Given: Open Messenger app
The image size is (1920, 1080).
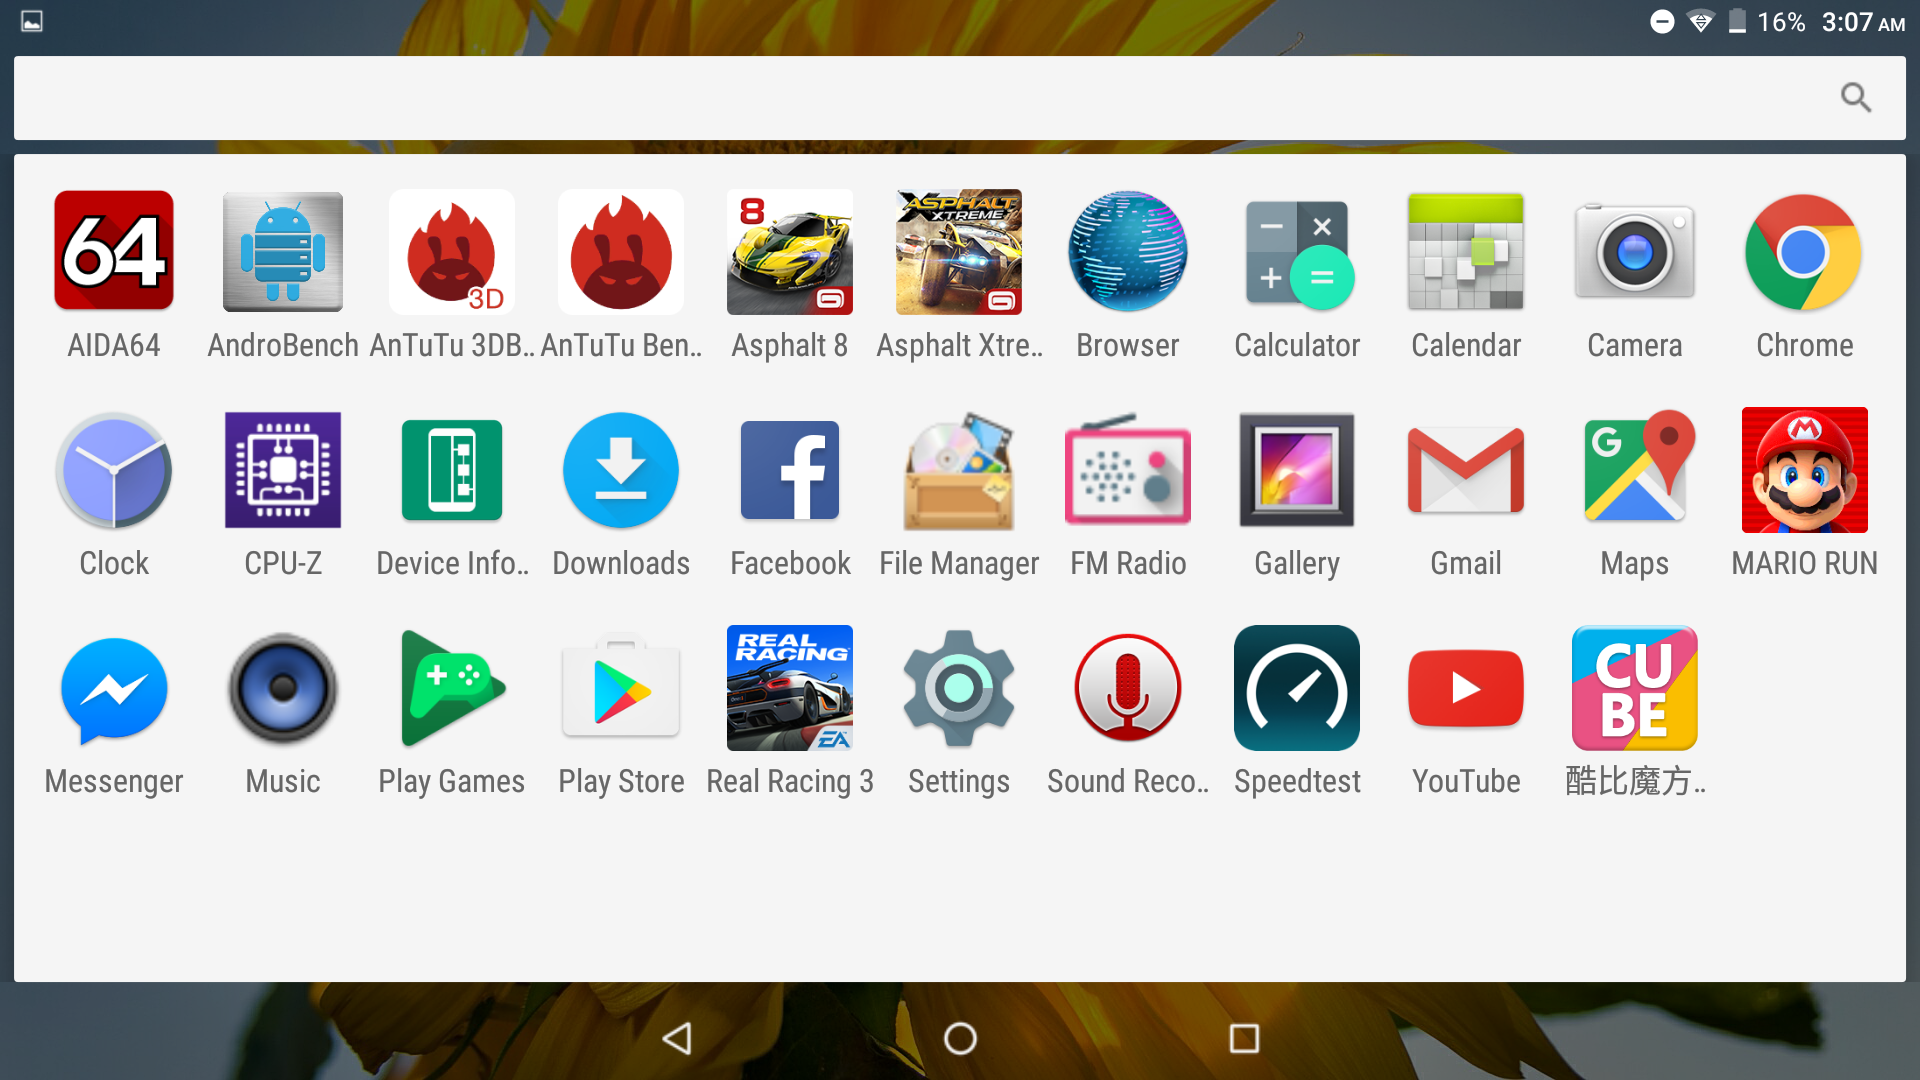Looking at the screenshot, I should (x=114, y=690).
